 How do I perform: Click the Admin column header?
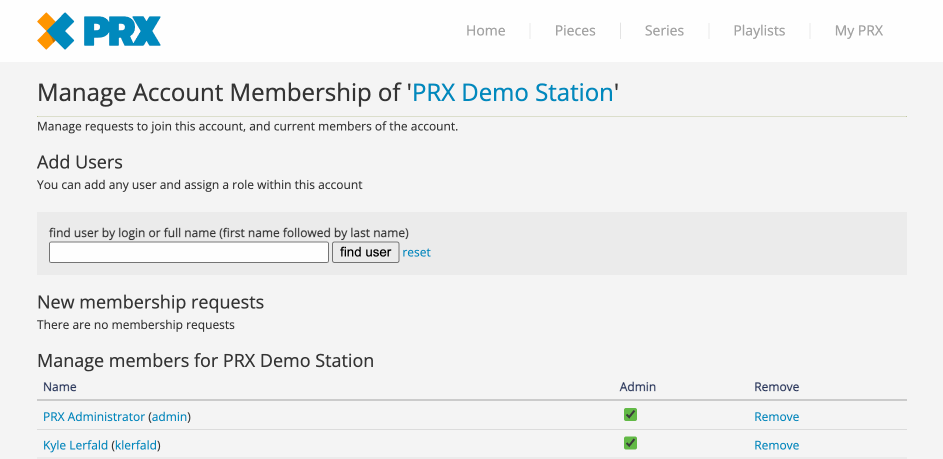[637, 387]
